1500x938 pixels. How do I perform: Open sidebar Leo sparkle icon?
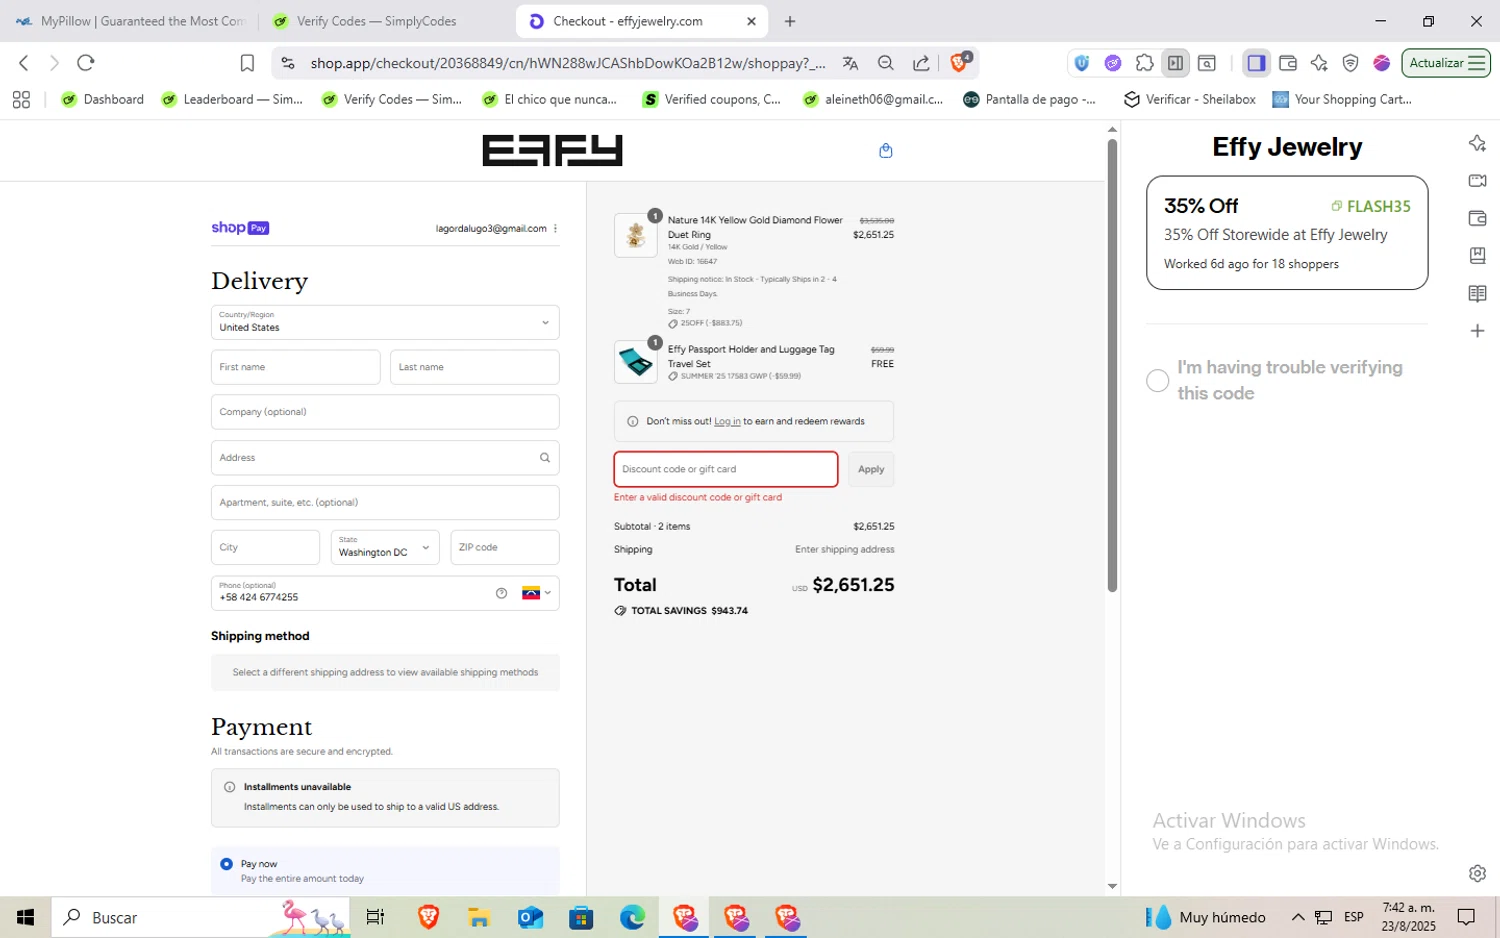[1477, 143]
